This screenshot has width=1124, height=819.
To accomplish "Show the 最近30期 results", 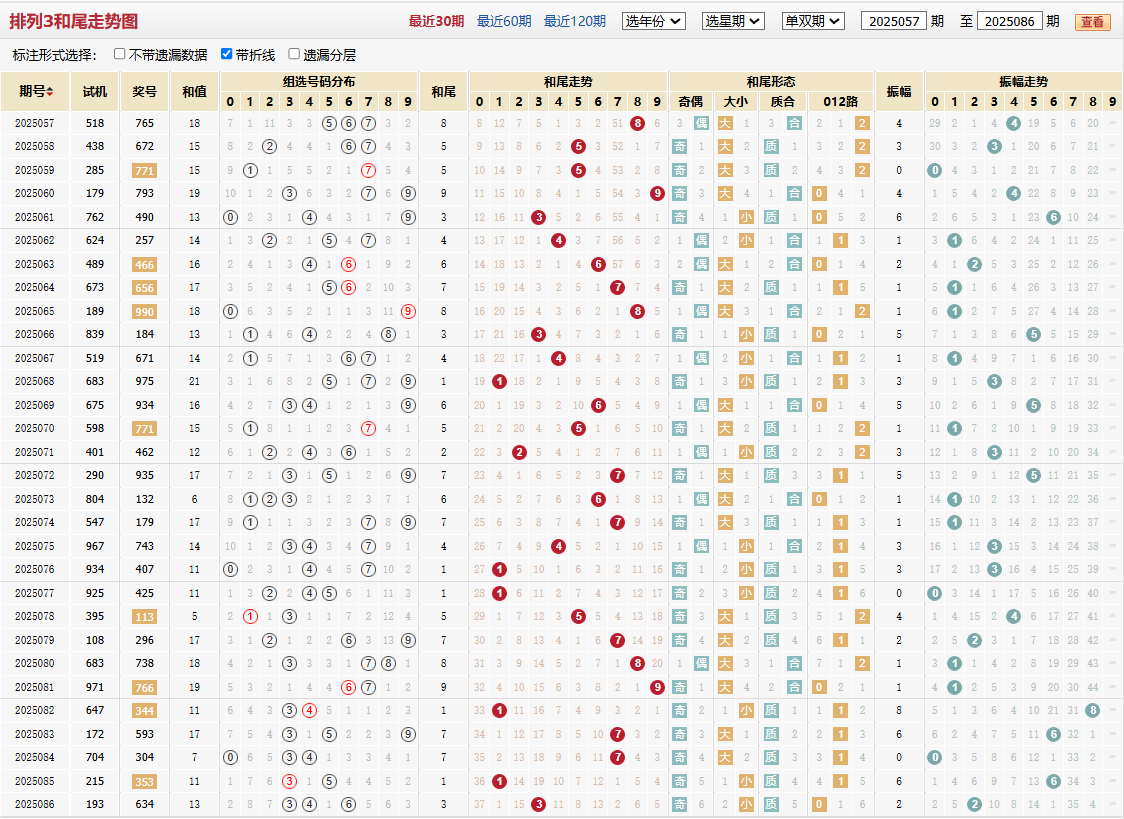I will pyautogui.click(x=437, y=21).
